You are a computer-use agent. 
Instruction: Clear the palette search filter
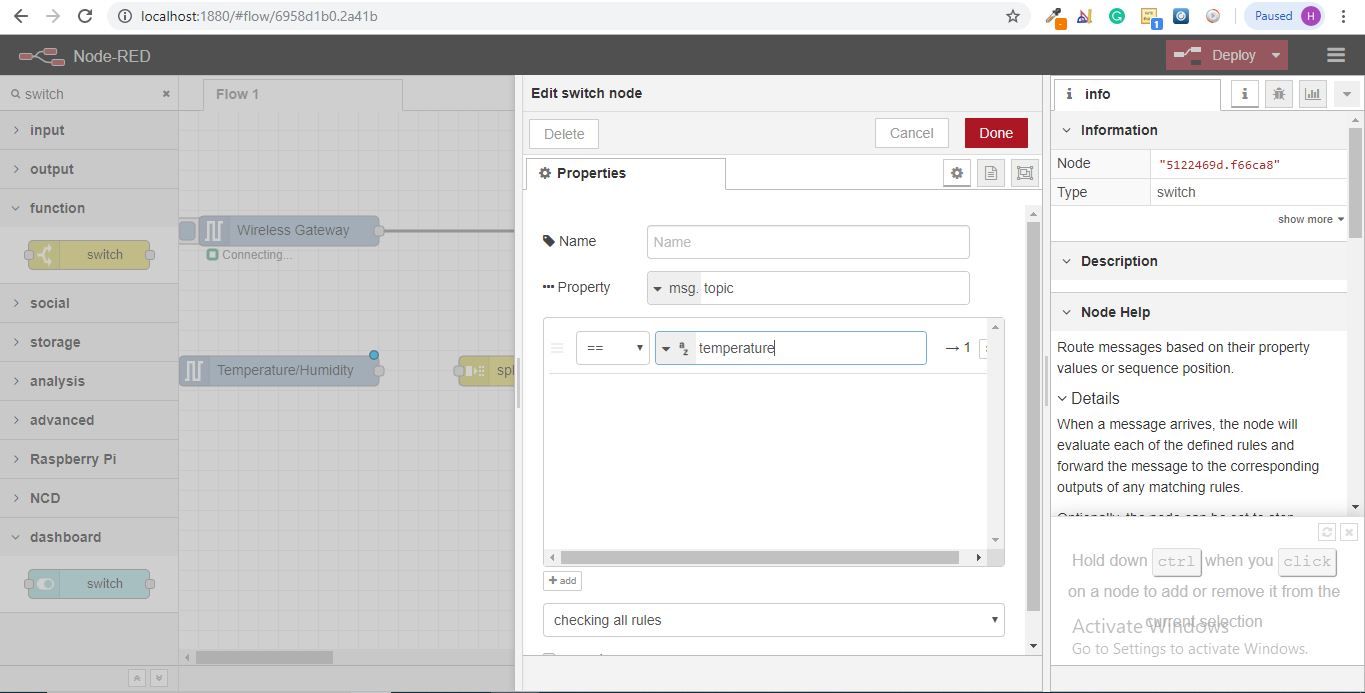coord(166,94)
